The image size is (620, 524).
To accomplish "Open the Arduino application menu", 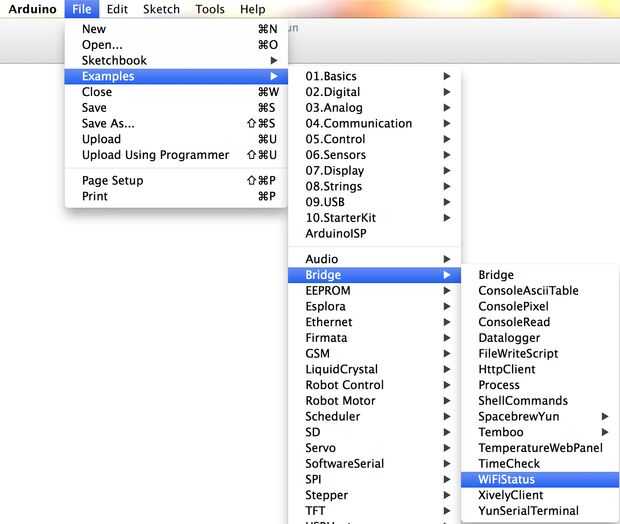I will tap(32, 9).
